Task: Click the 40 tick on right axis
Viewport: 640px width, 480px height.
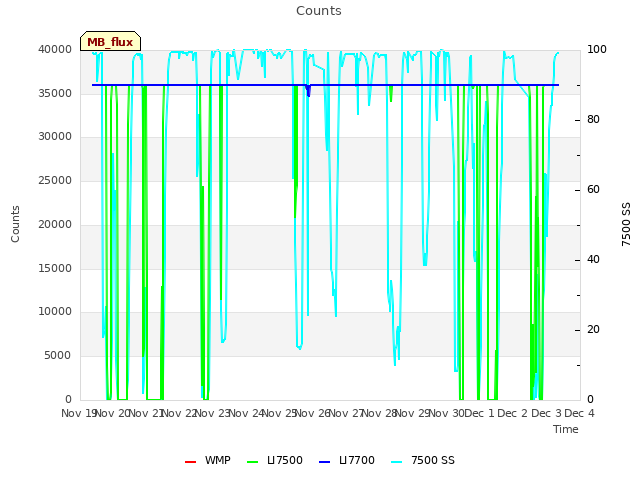Action: pyautogui.click(x=593, y=260)
